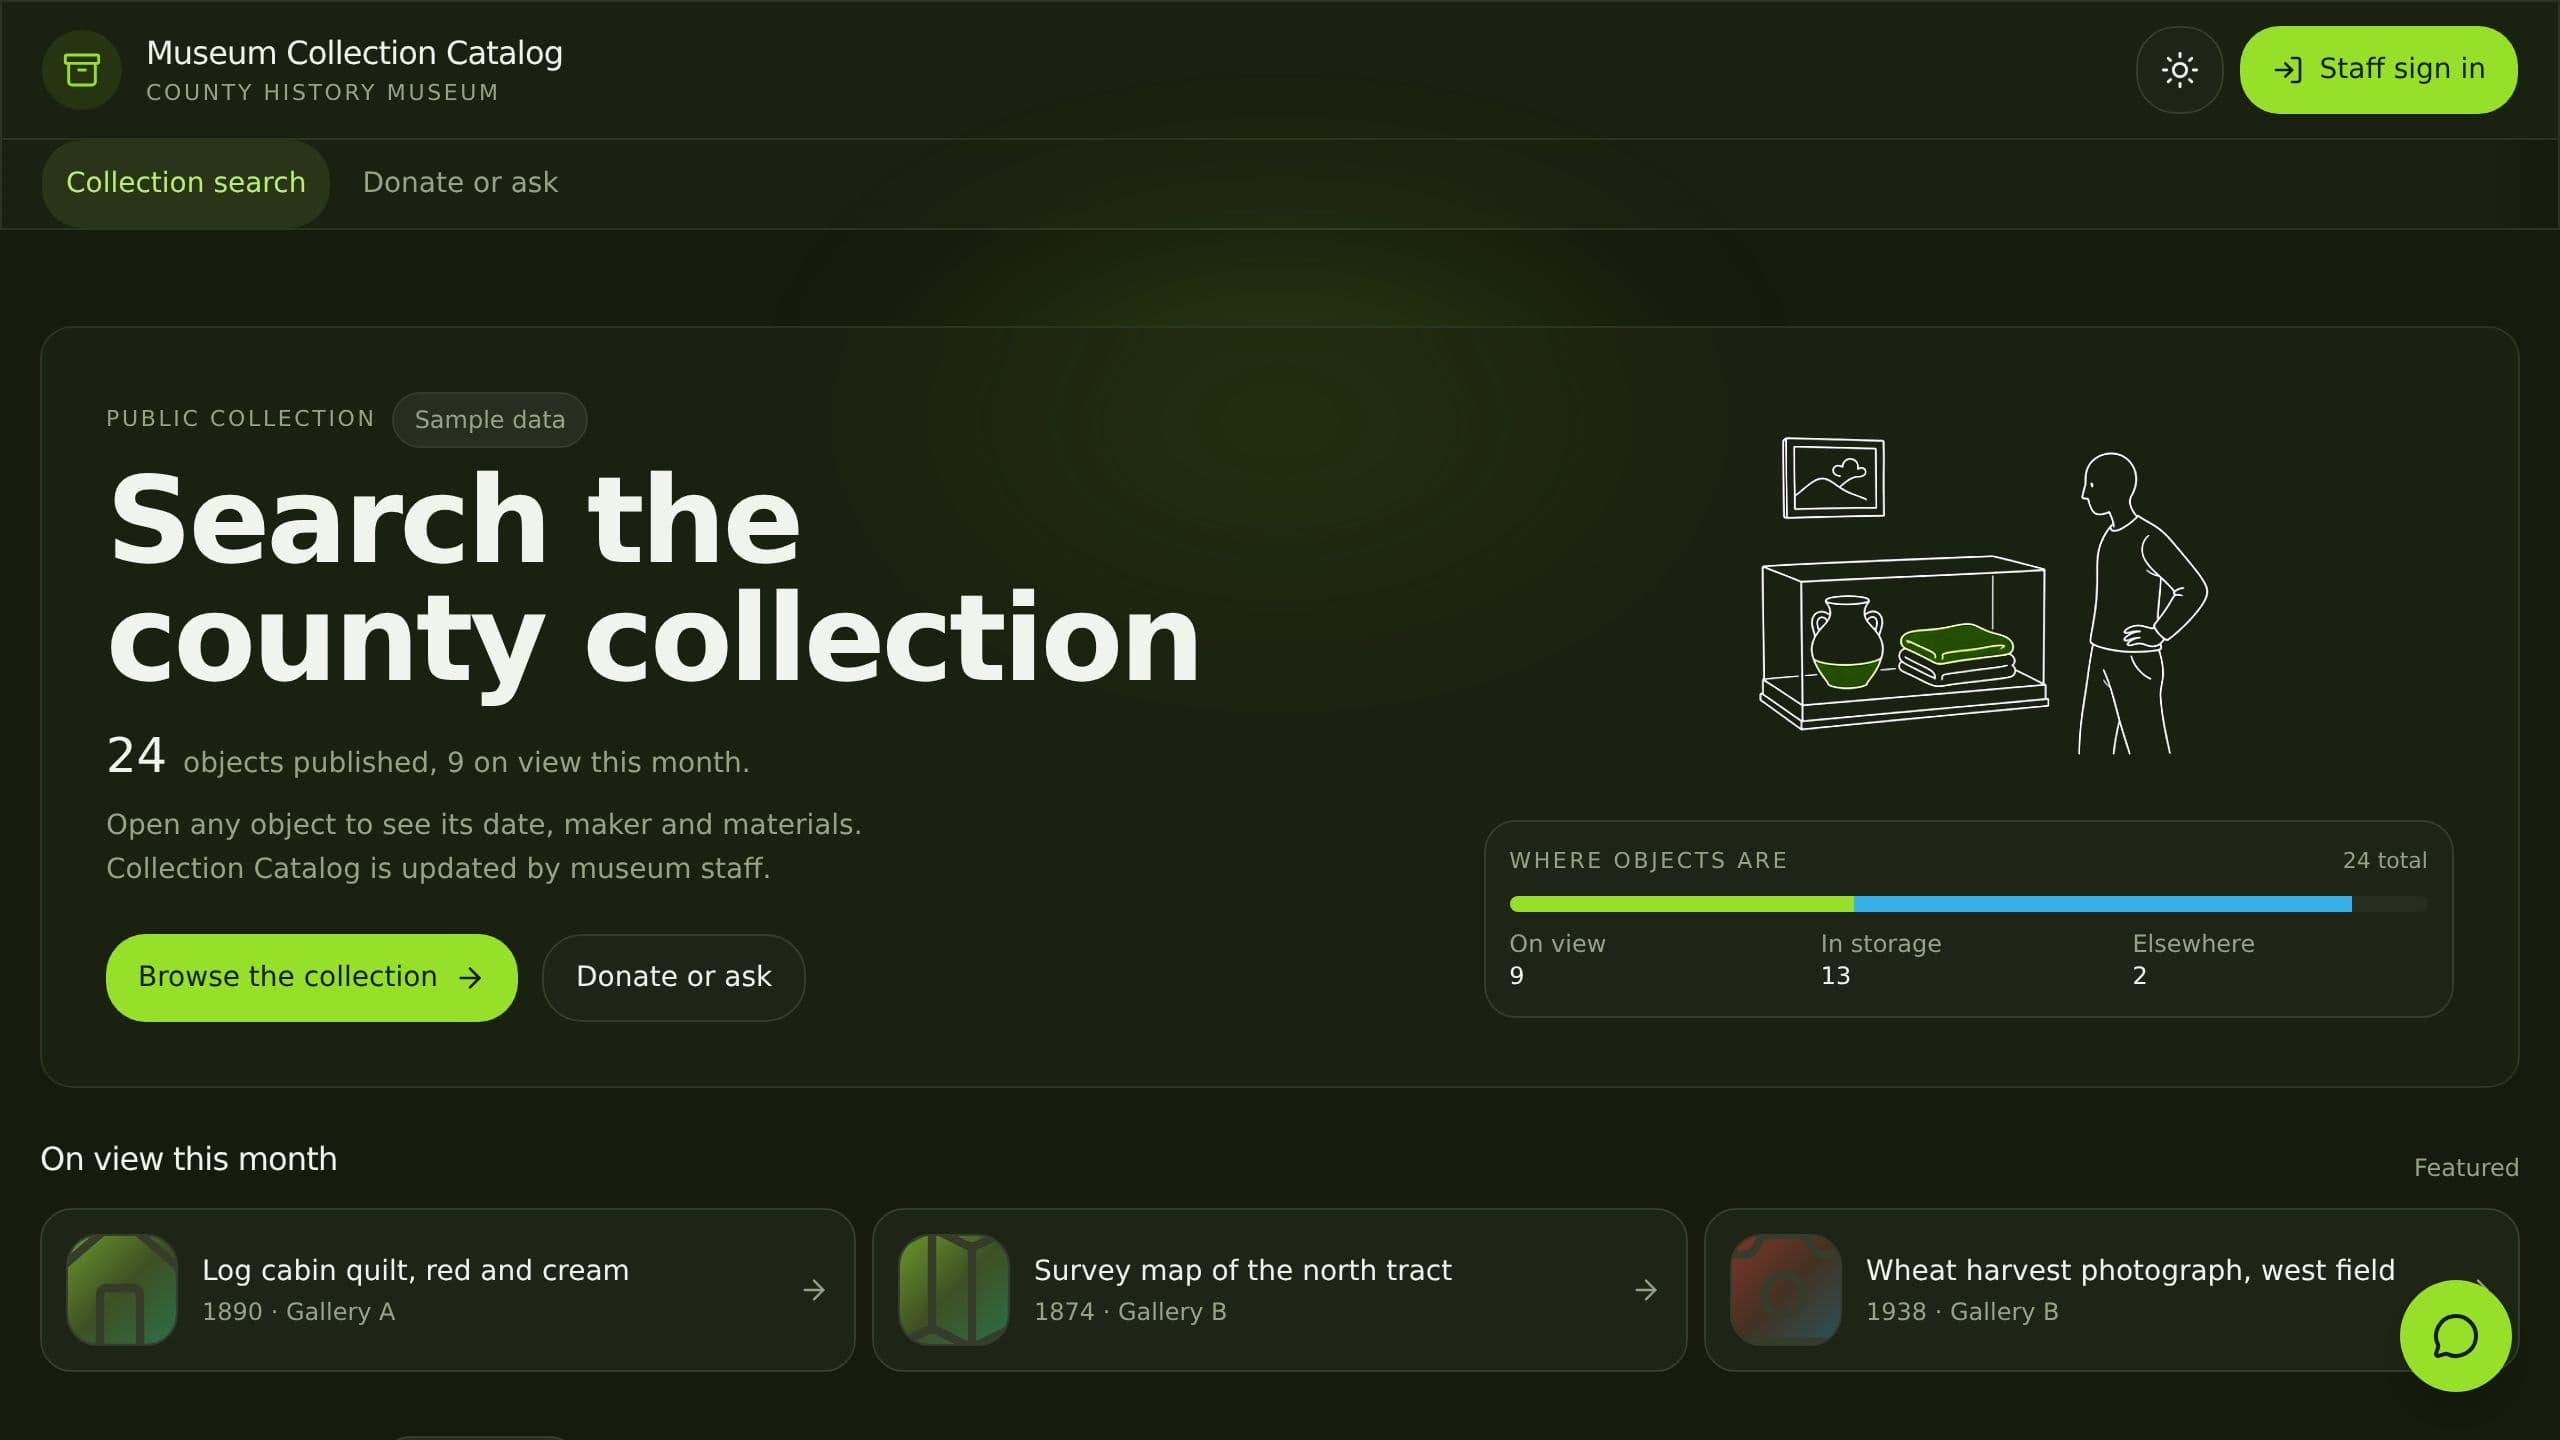Viewport: 2560px width, 1440px height.
Task: Click the COUNTY HISTORY MUSEUM subtitle
Action: tap(322, 93)
